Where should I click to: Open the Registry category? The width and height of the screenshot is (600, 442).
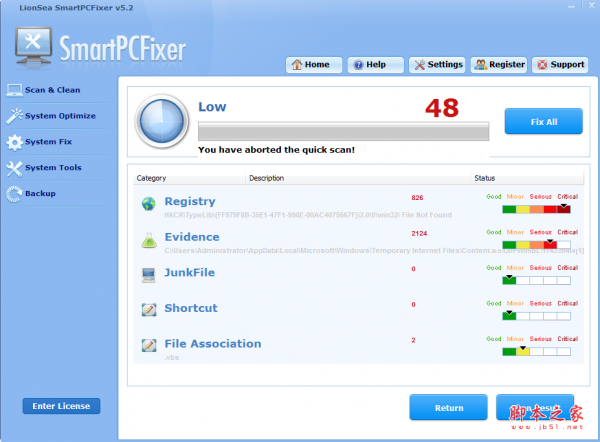[x=190, y=201]
